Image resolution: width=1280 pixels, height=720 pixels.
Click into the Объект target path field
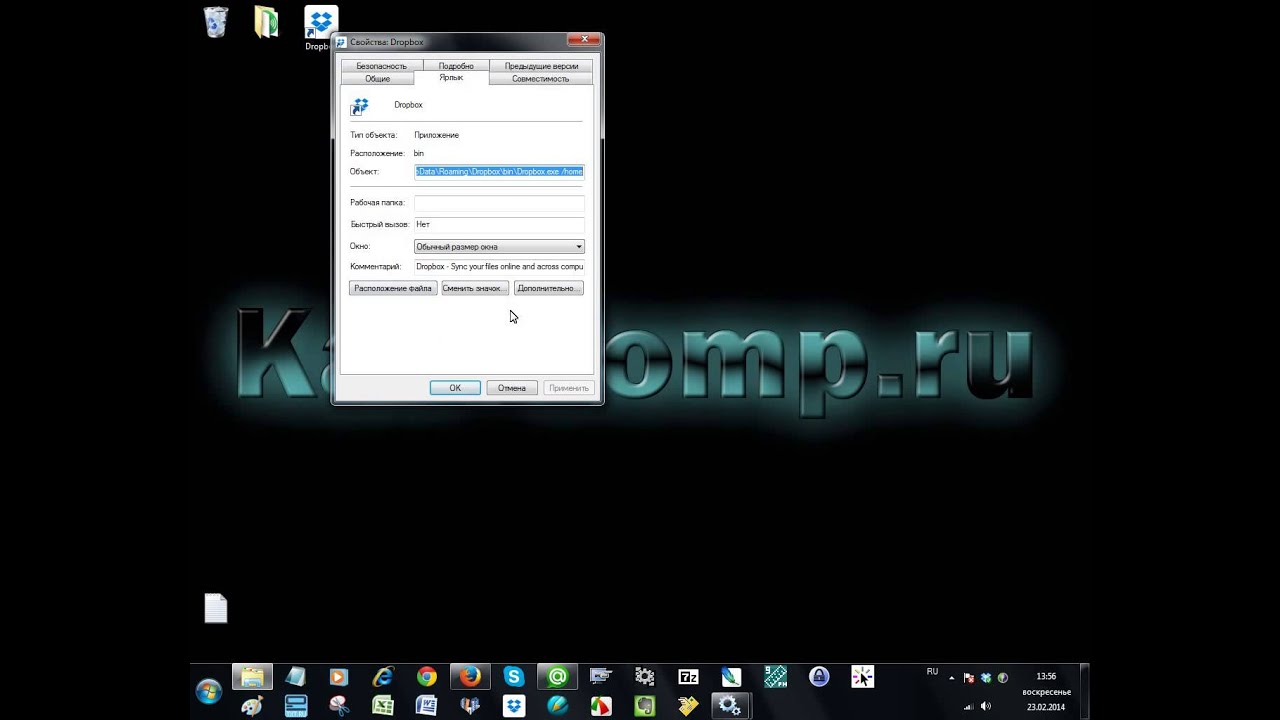tap(499, 171)
